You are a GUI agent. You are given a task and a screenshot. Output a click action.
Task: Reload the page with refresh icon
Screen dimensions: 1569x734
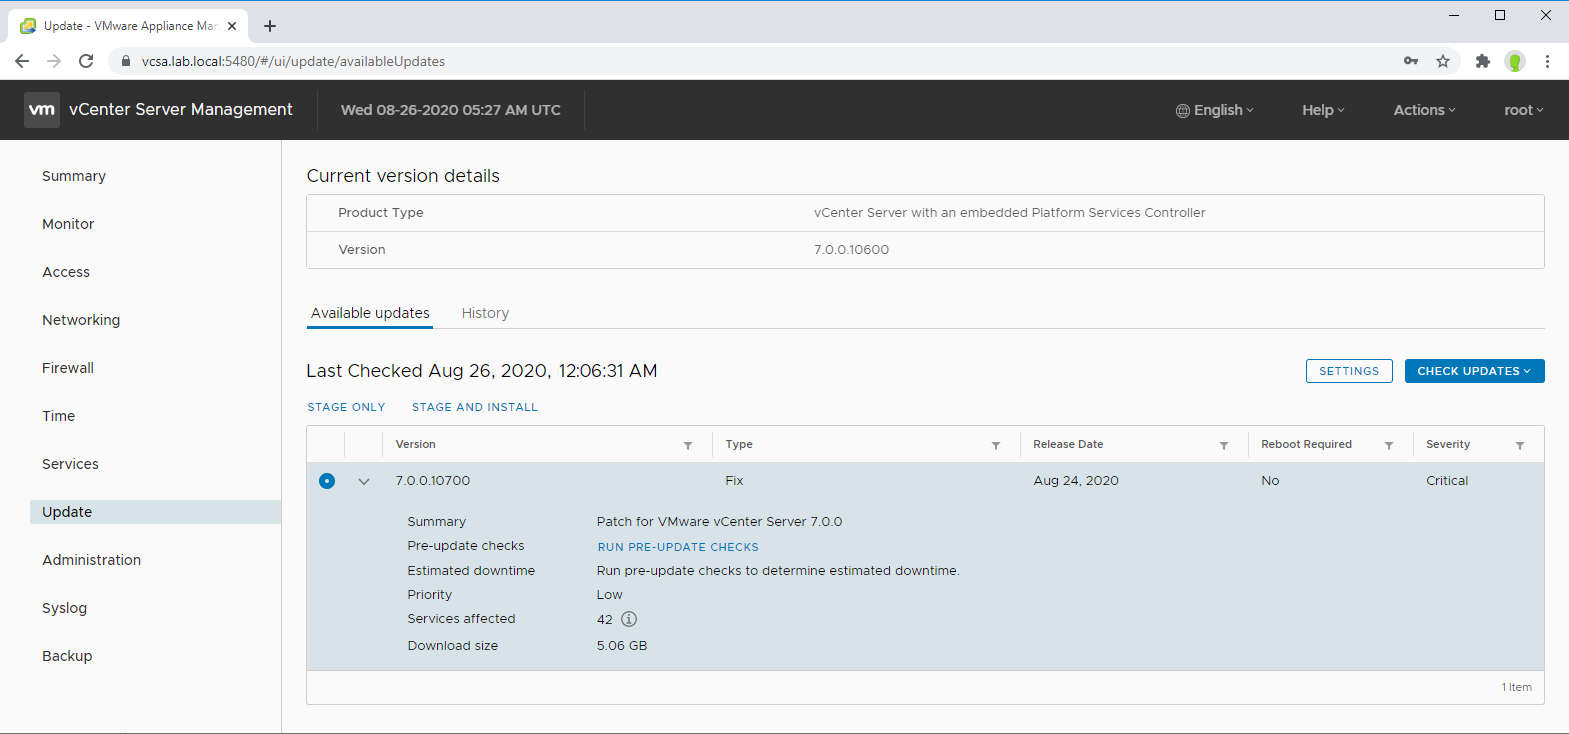(x=86, y=61)
